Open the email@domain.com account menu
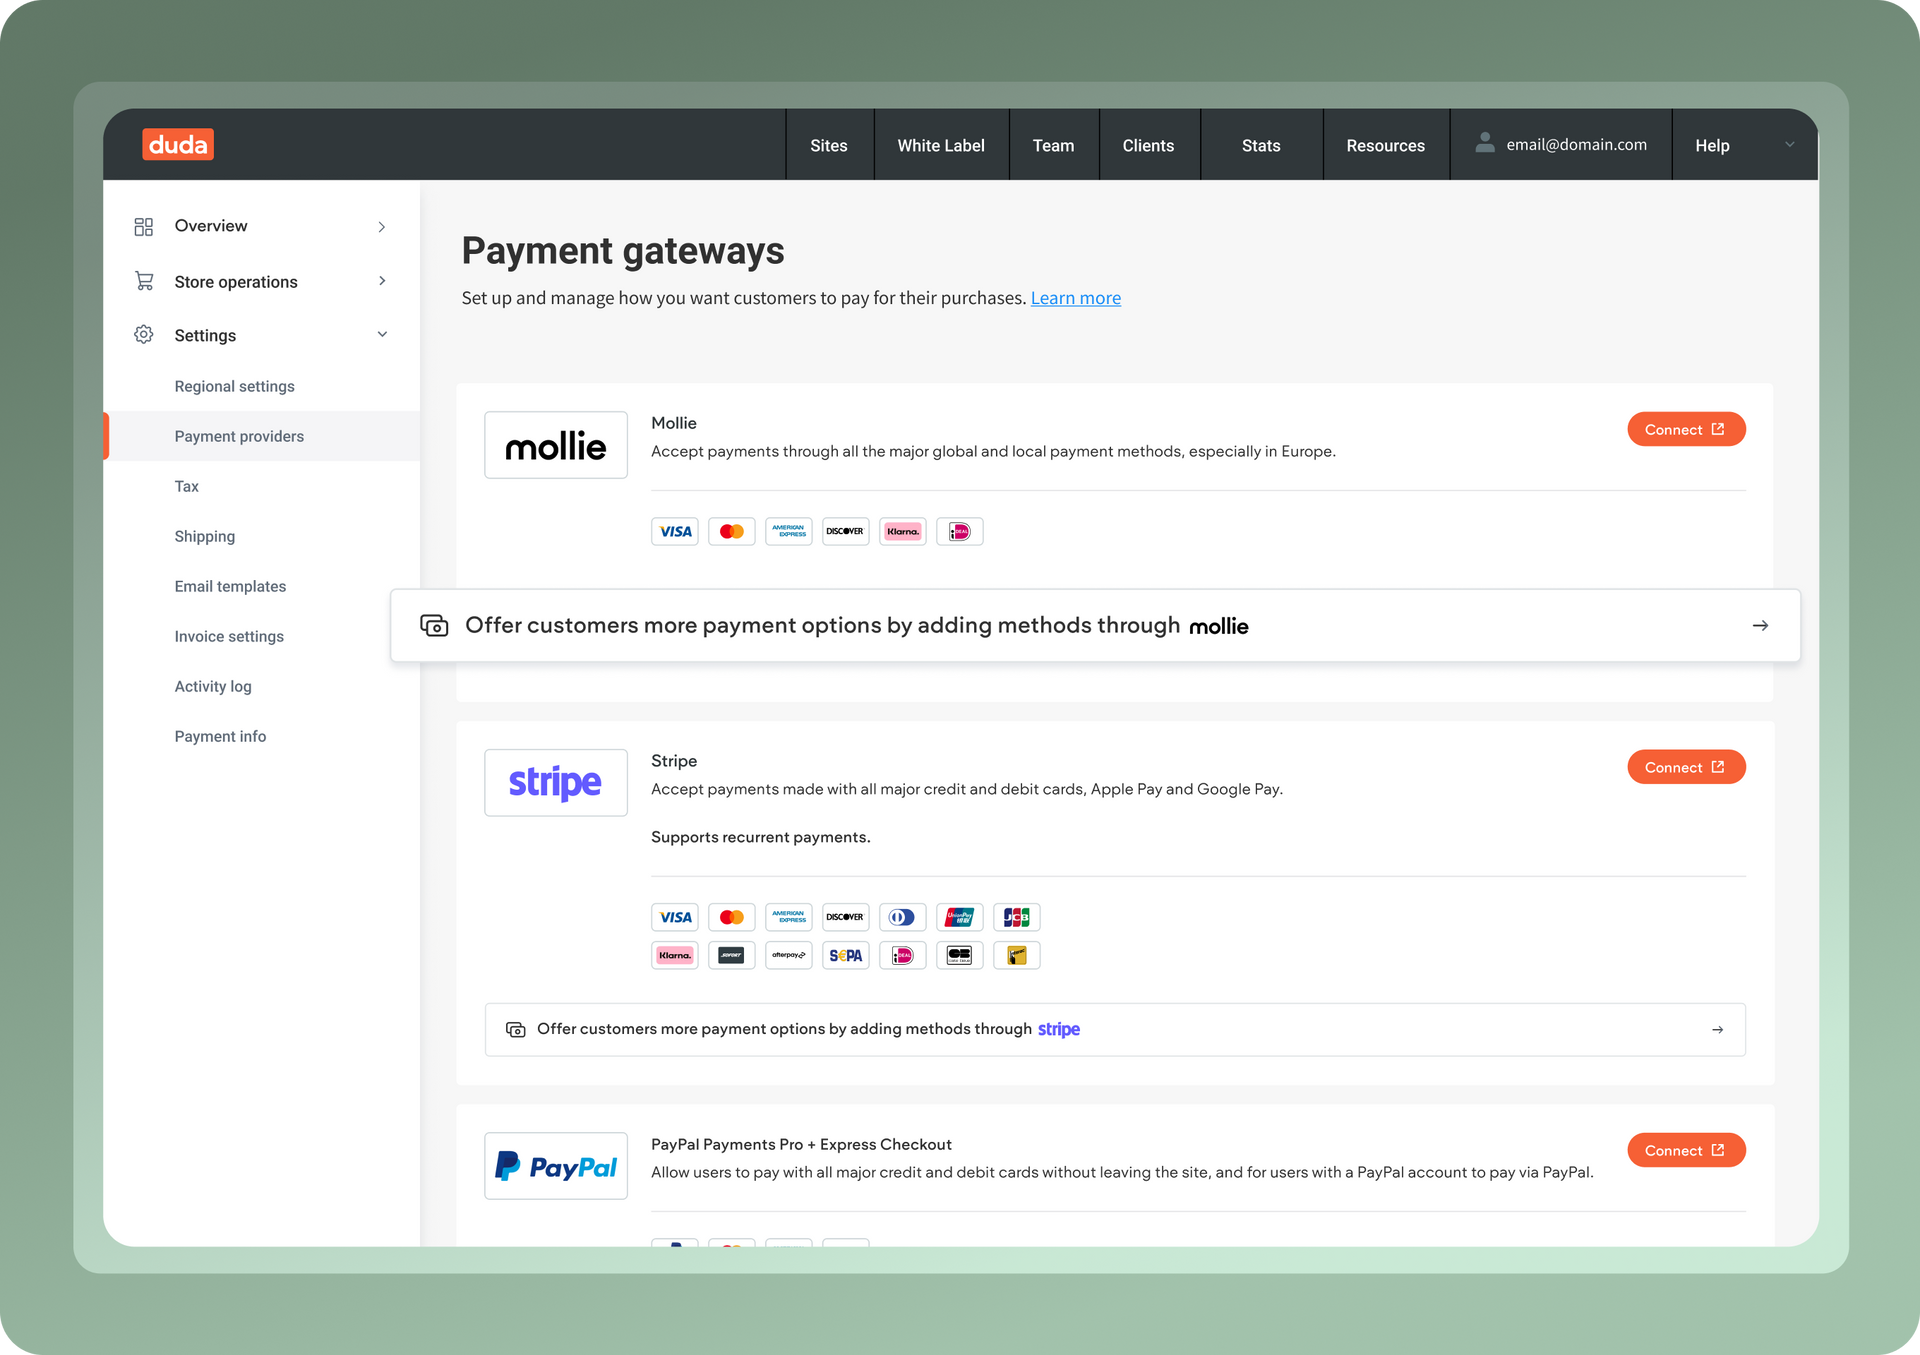This screenshot has height=1355, width=1920. point(1561,145)
